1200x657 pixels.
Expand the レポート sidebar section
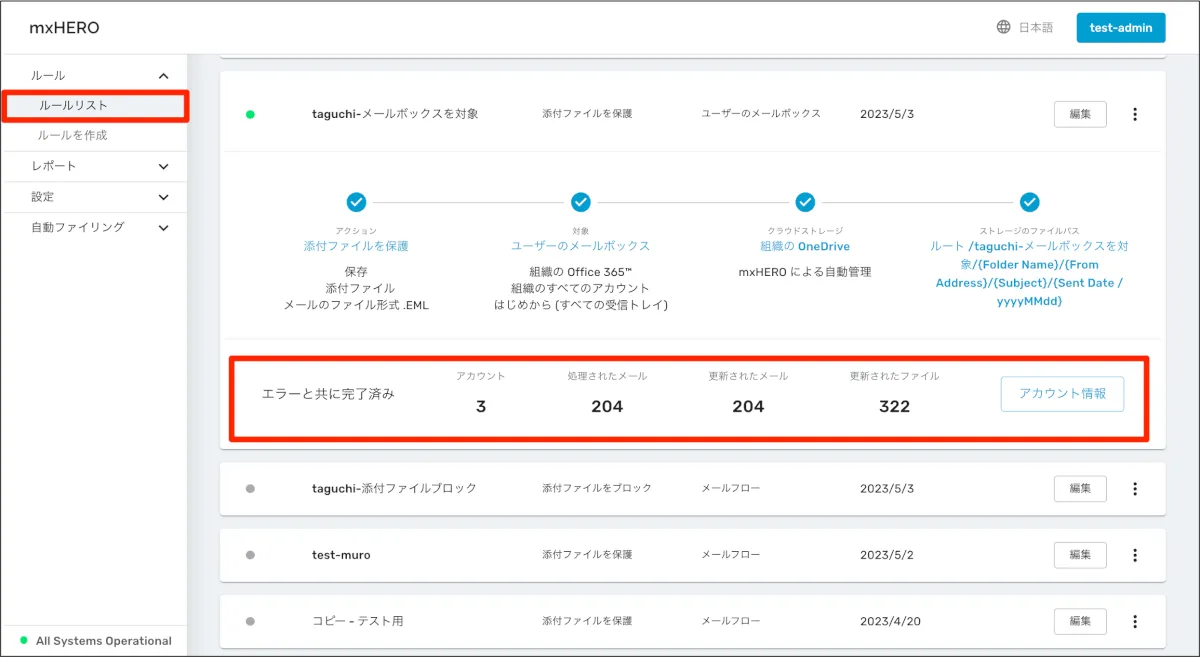[x=164, y=166]
